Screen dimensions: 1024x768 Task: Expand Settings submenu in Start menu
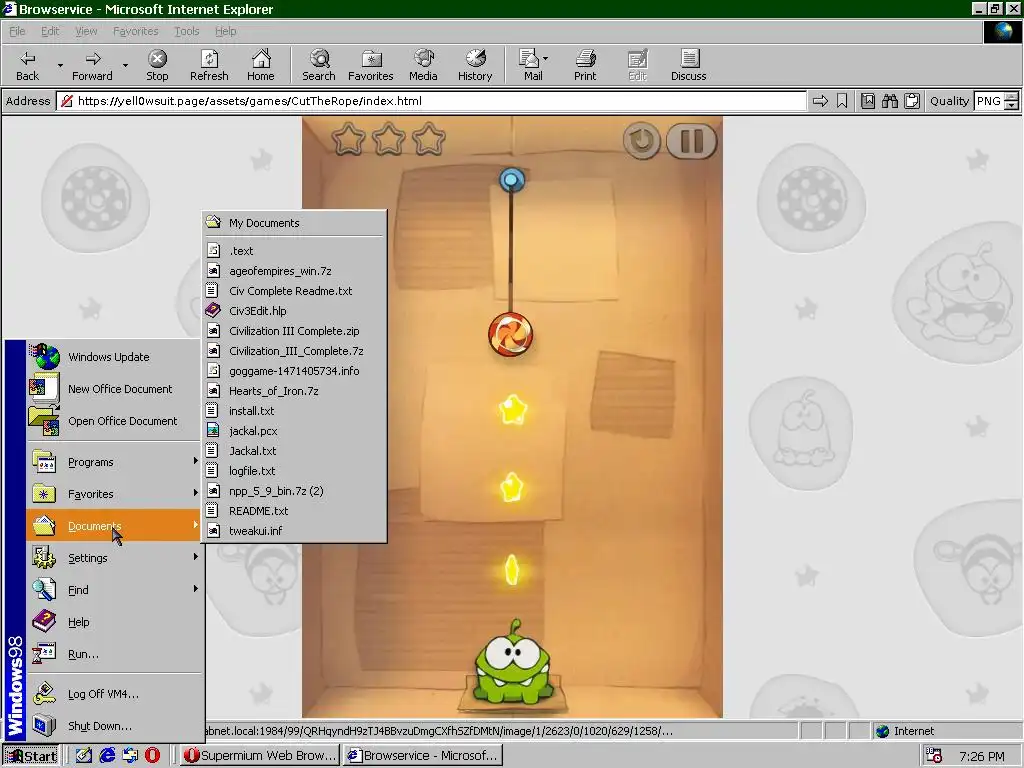pos(113,558)
